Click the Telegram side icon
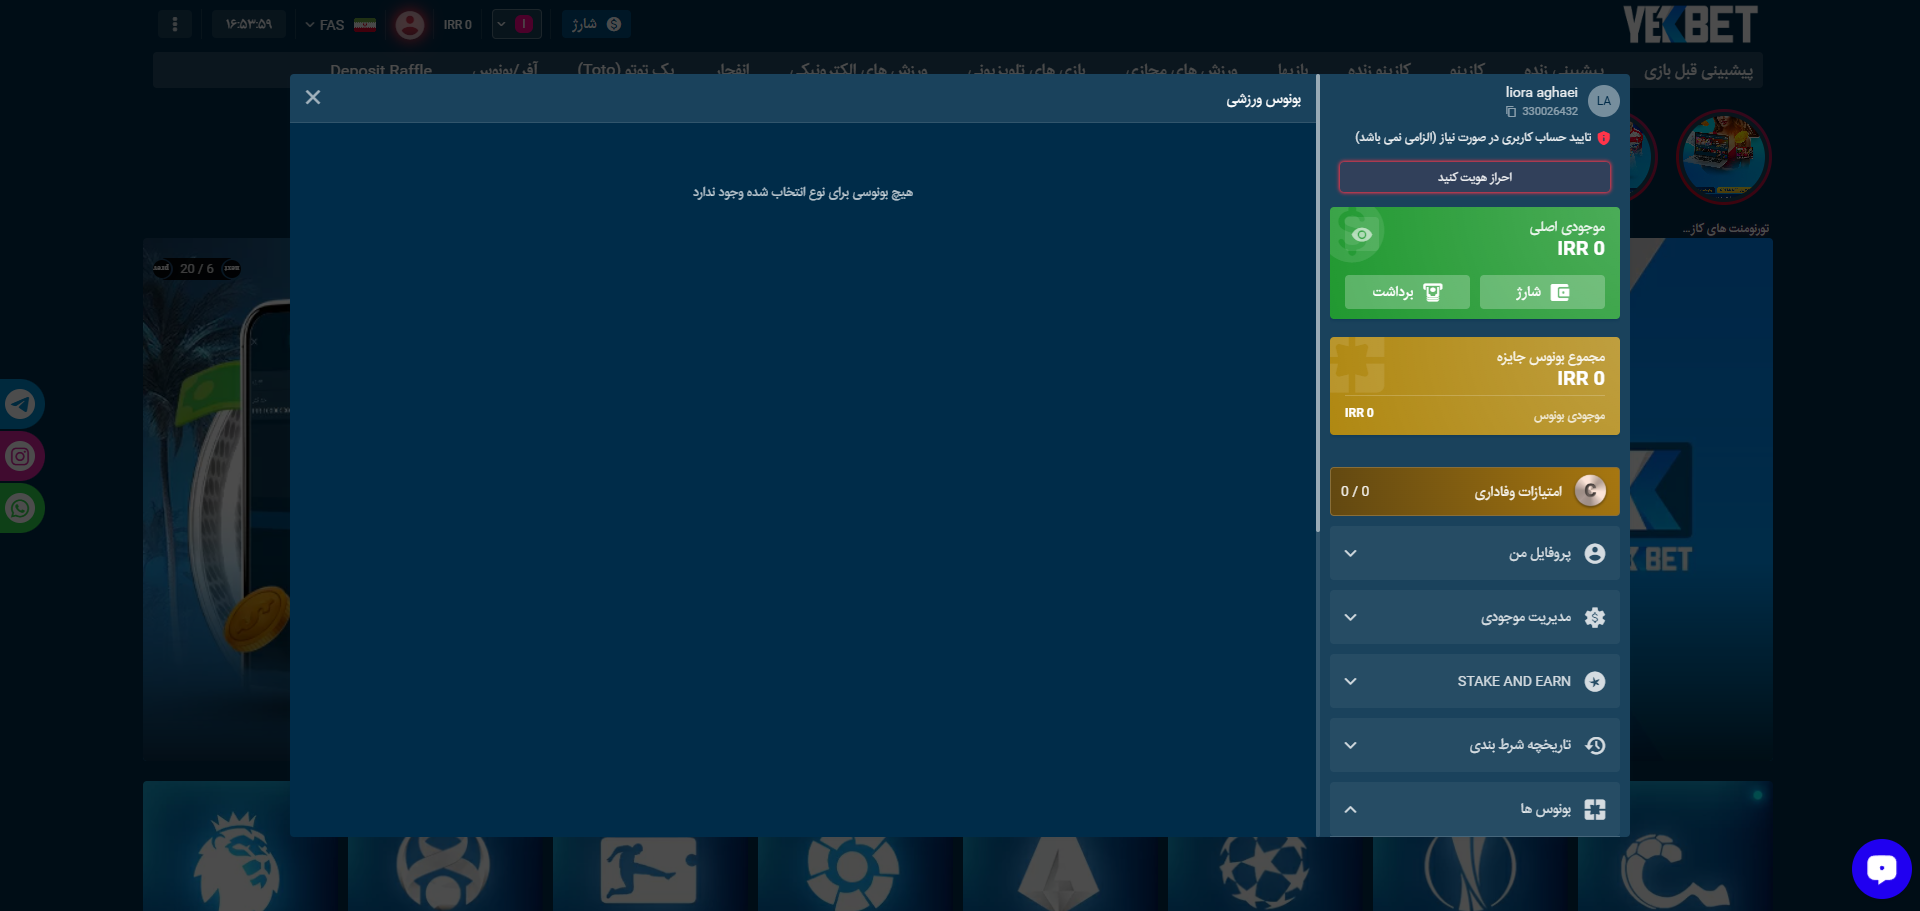 [20, 404]
